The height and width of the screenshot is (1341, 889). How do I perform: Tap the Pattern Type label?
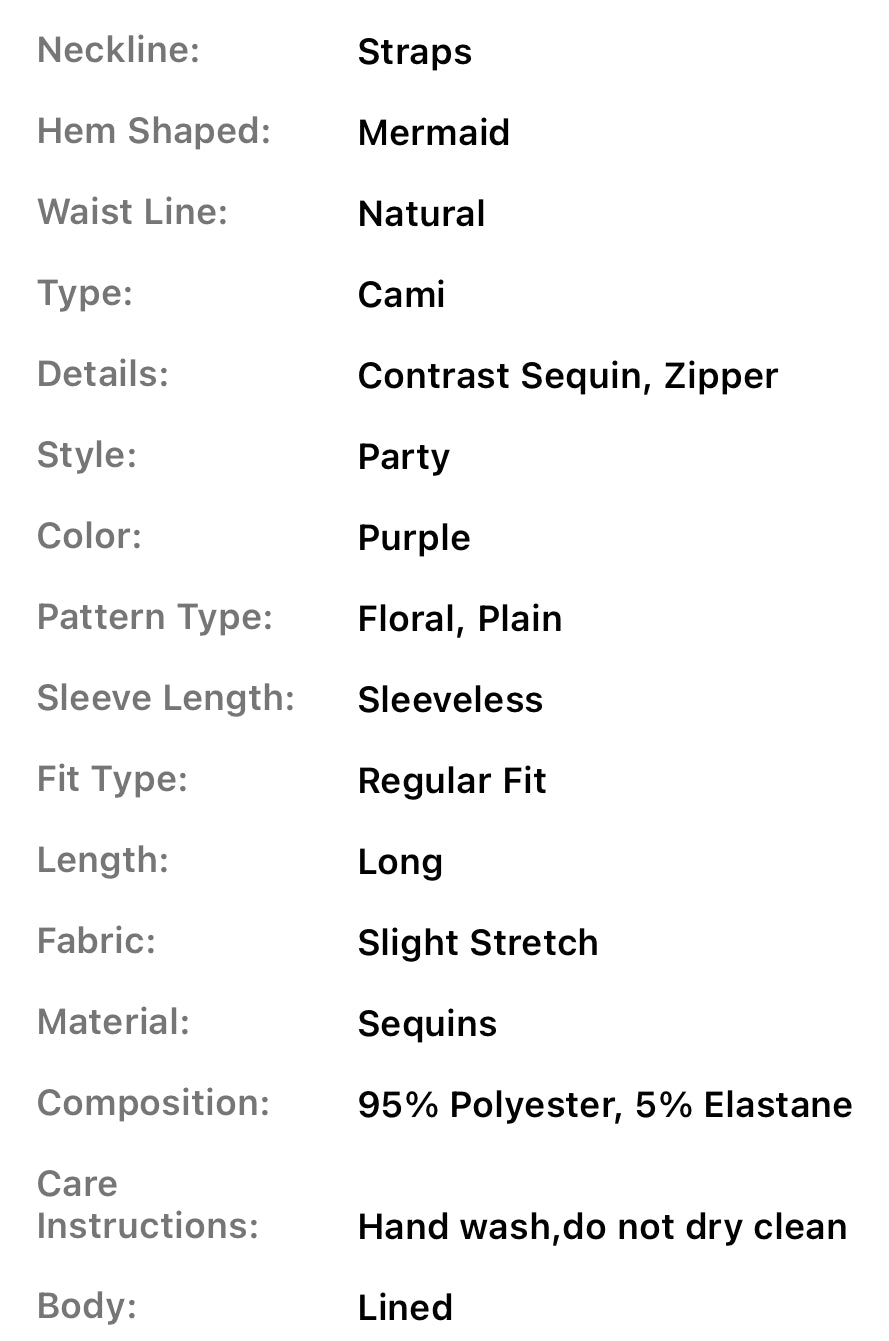[x=154, y=617]
